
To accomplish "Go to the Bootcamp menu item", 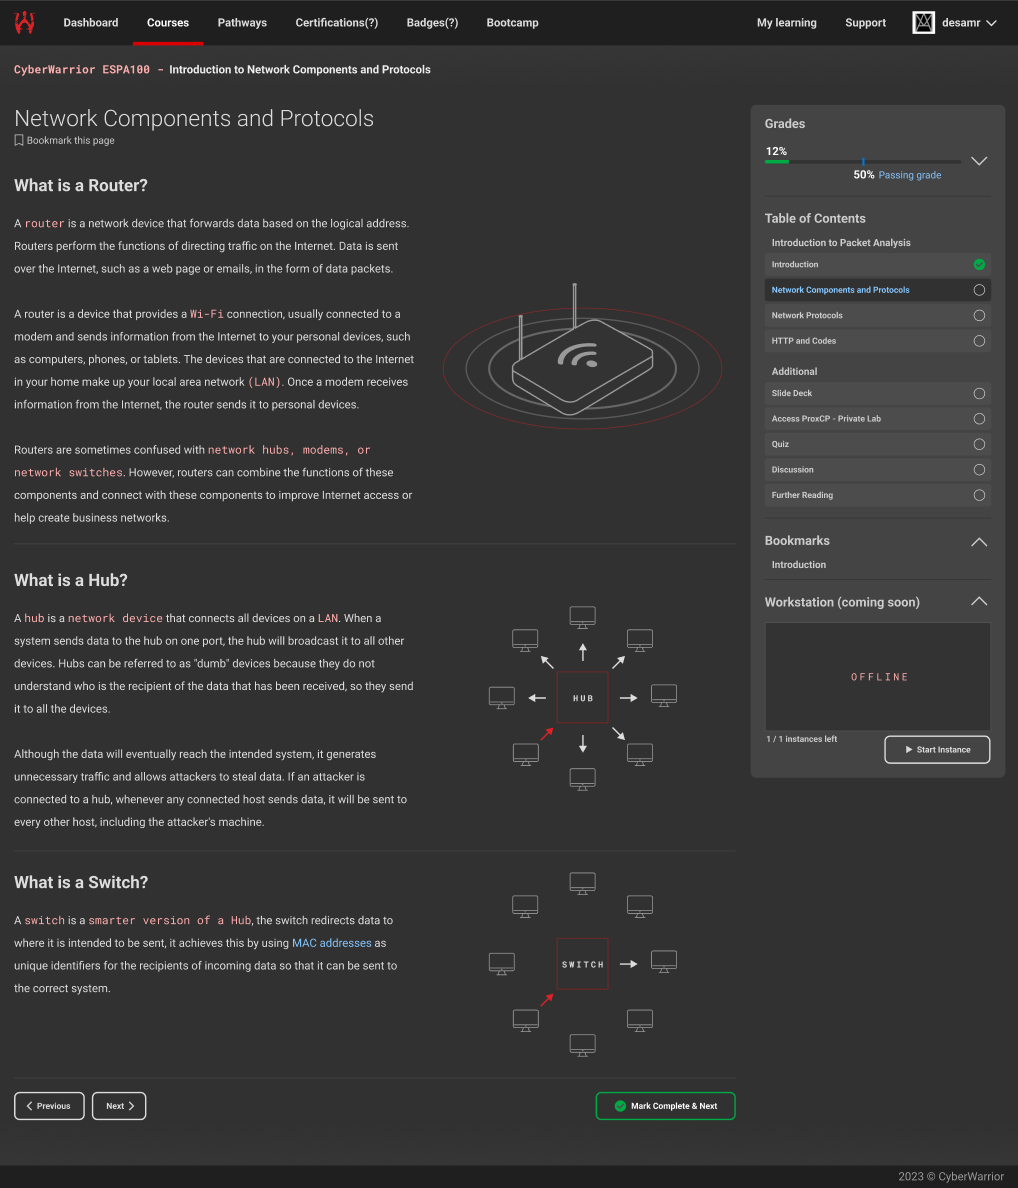I will coord(512,23).
